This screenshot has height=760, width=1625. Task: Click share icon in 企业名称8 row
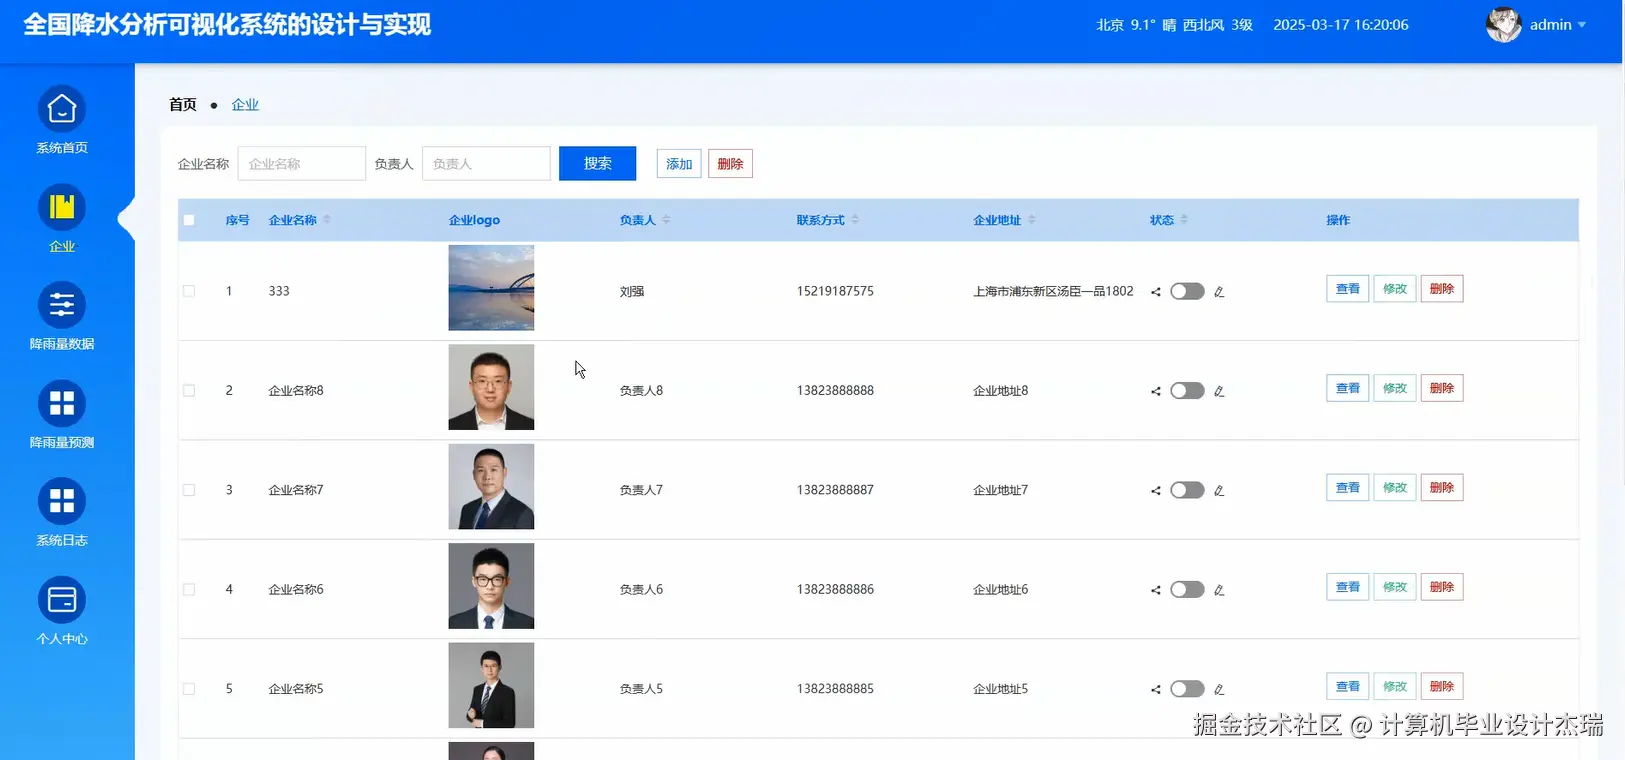point(1156,391)
